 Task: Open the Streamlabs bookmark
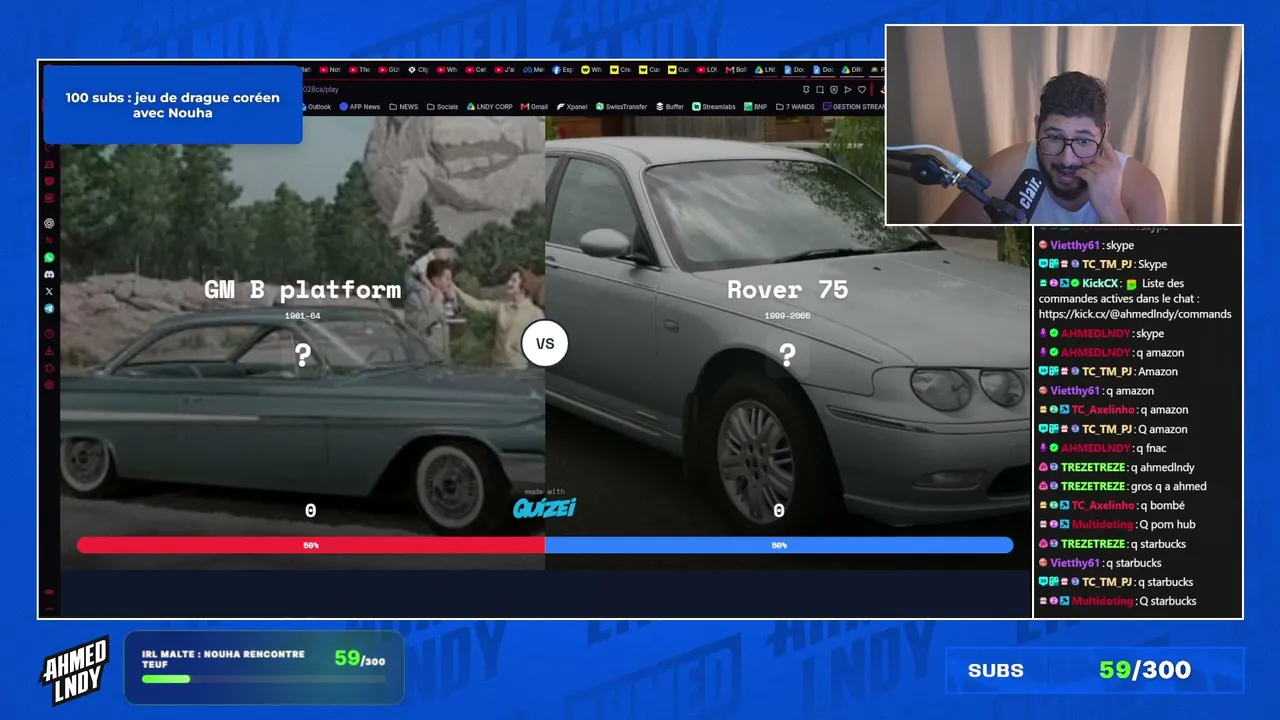coord(714,106)
